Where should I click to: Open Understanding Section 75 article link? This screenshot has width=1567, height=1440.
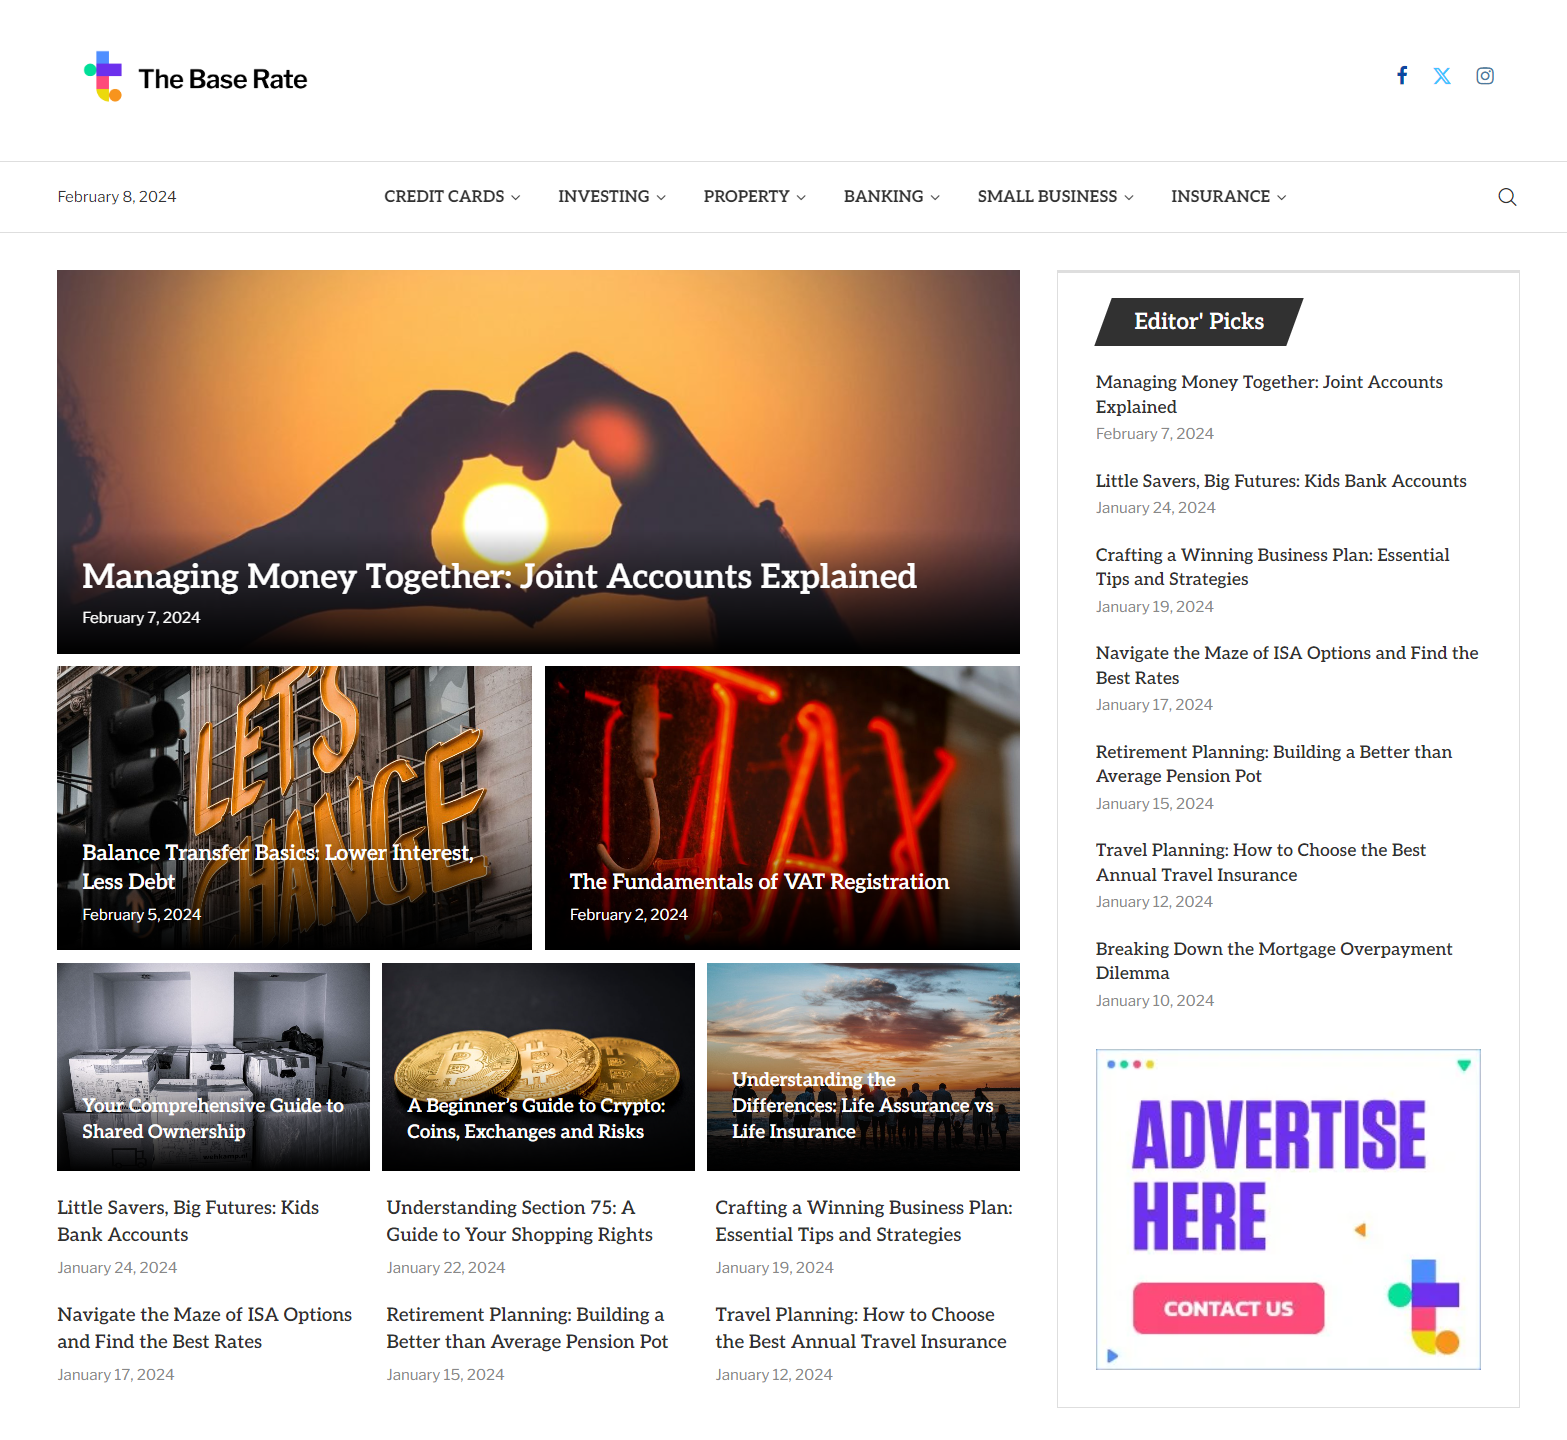tap(519, 1221)
